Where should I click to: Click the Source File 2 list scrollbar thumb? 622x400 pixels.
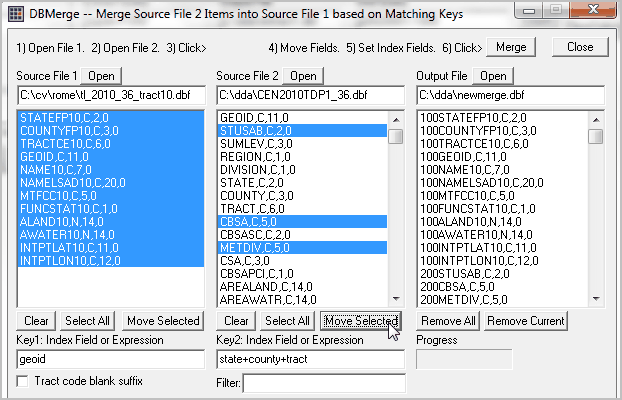396,136
